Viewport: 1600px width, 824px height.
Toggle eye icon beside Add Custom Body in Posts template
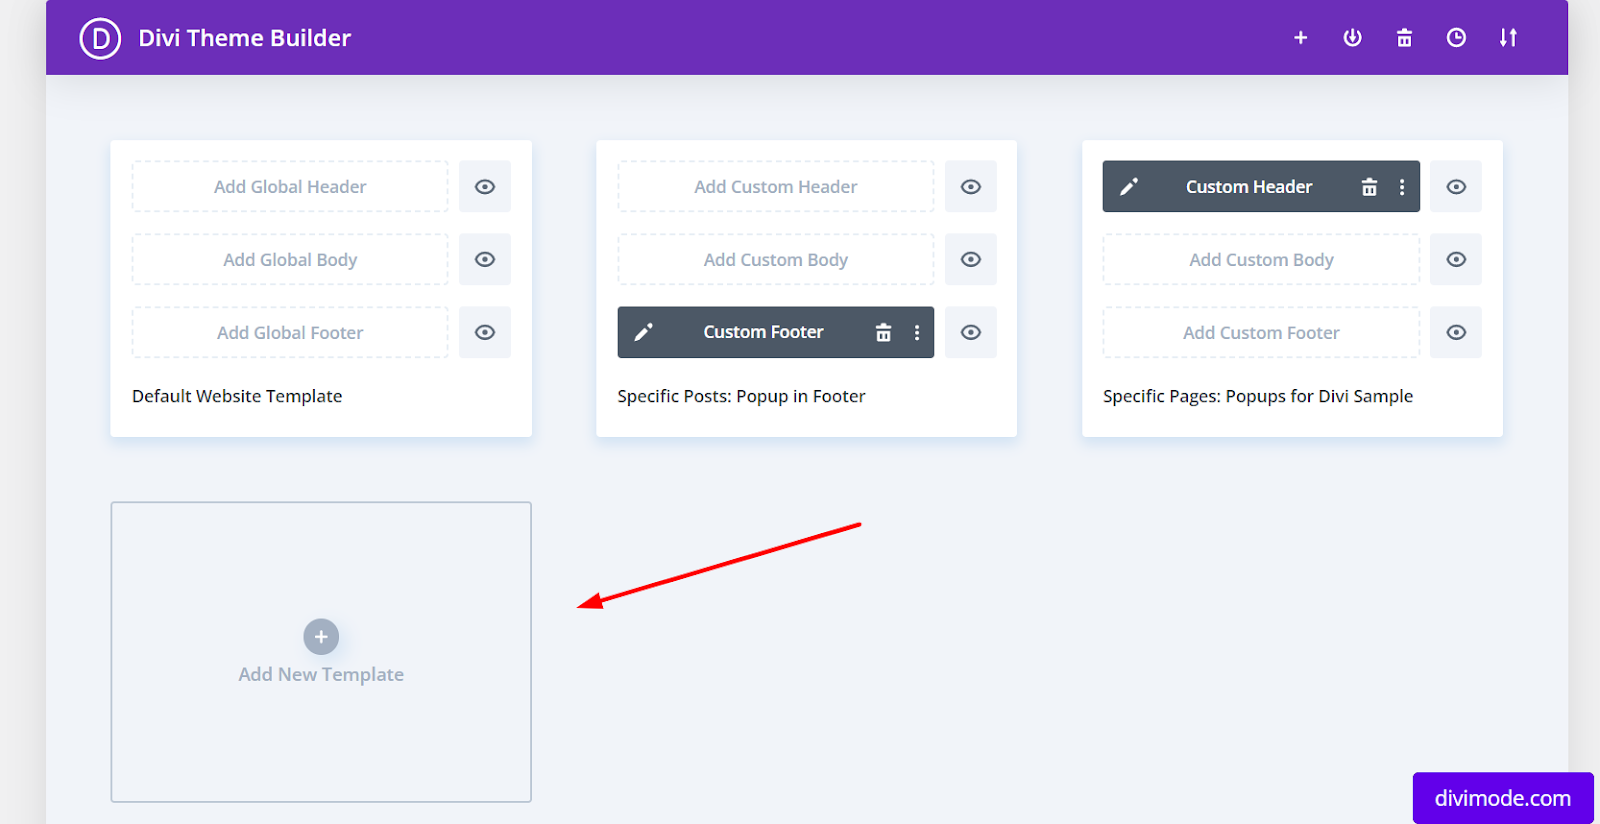coord(970,259)
